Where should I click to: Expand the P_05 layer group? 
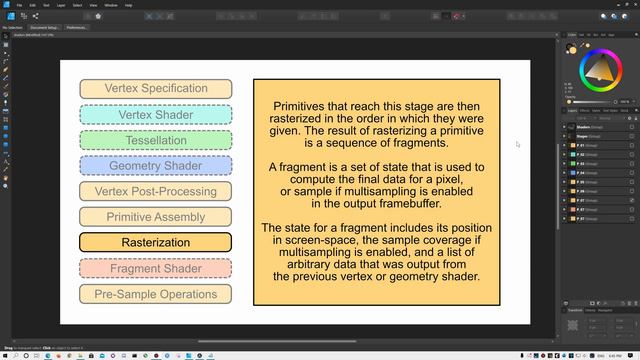pyautogui.click(x=564, y=182)
